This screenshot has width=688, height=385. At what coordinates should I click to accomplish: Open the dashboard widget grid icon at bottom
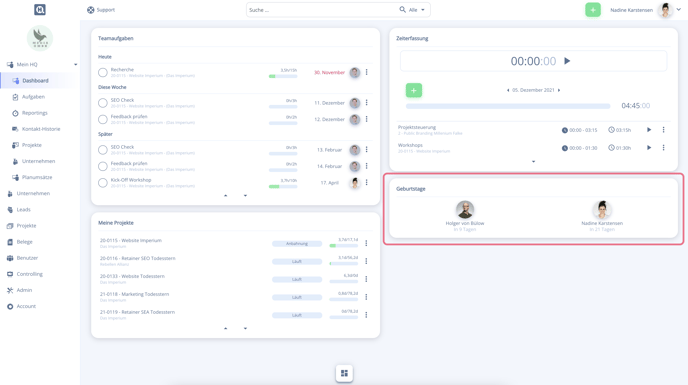tap(344, 373)
